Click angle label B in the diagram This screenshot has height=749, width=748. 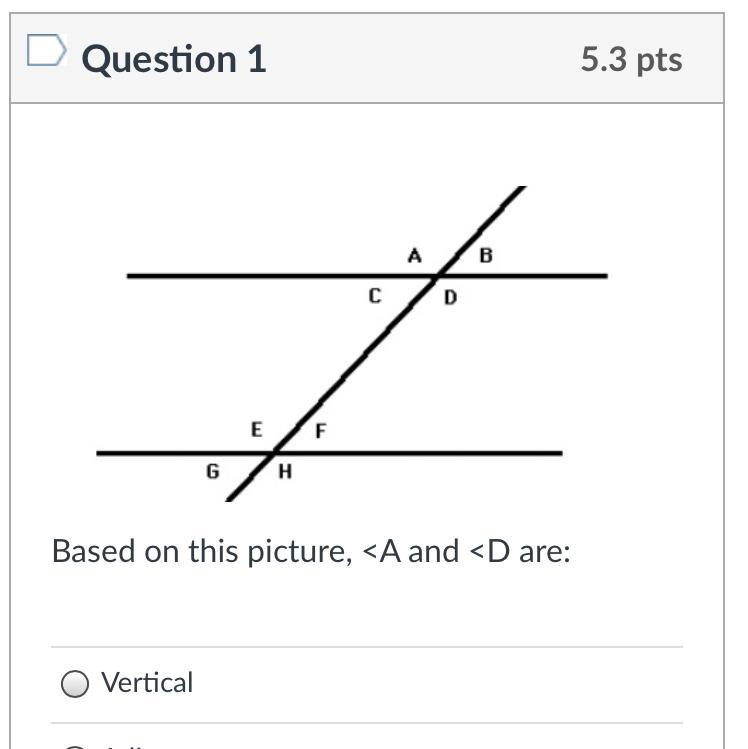click(486, 256)
